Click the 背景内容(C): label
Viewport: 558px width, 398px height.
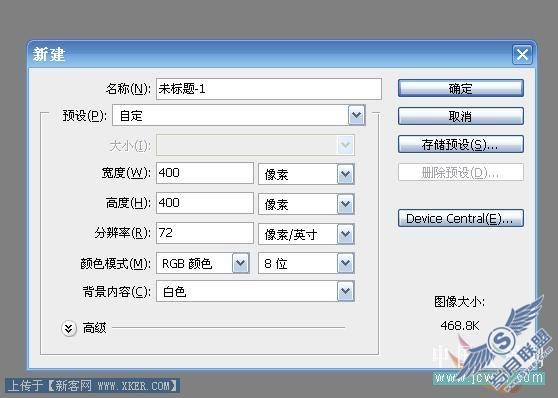coord(117,292)
